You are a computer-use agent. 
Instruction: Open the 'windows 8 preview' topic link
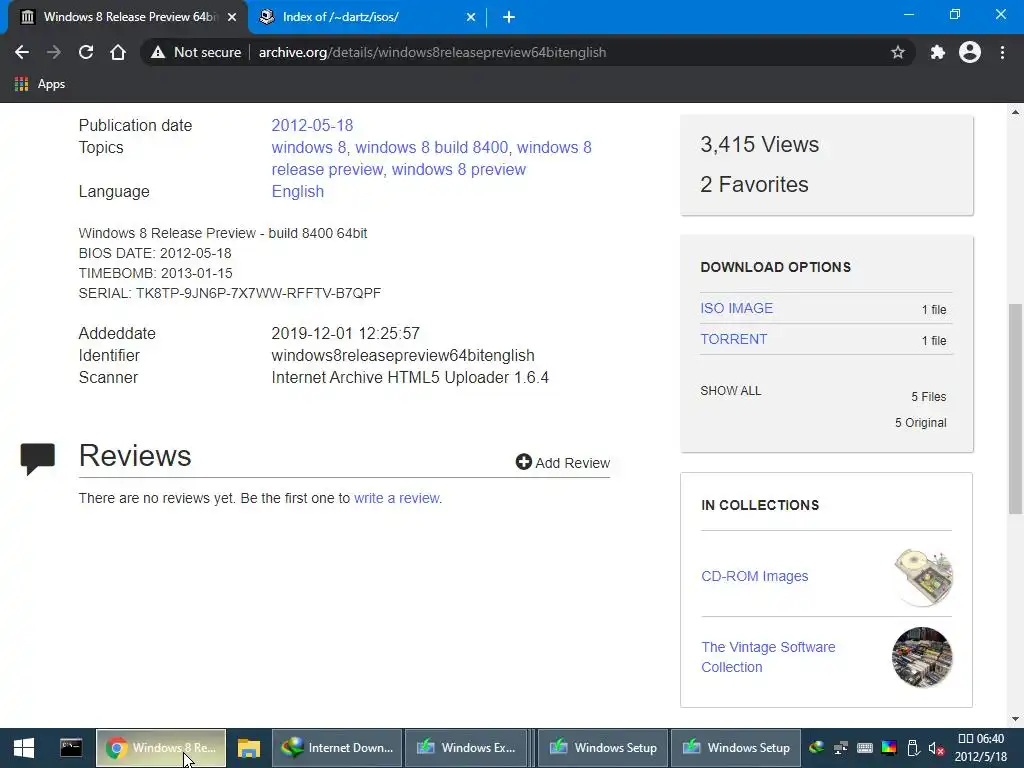pos(458,170)
